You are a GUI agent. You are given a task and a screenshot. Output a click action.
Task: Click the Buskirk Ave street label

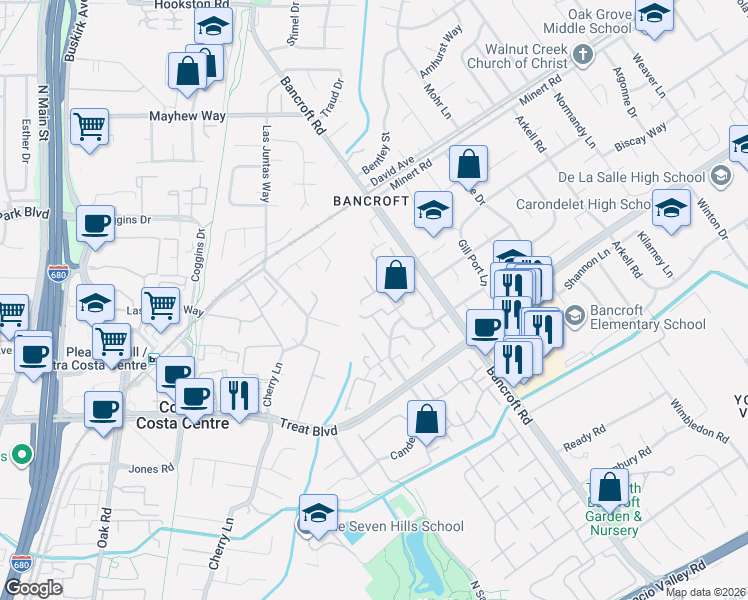[x=76, y=31]
